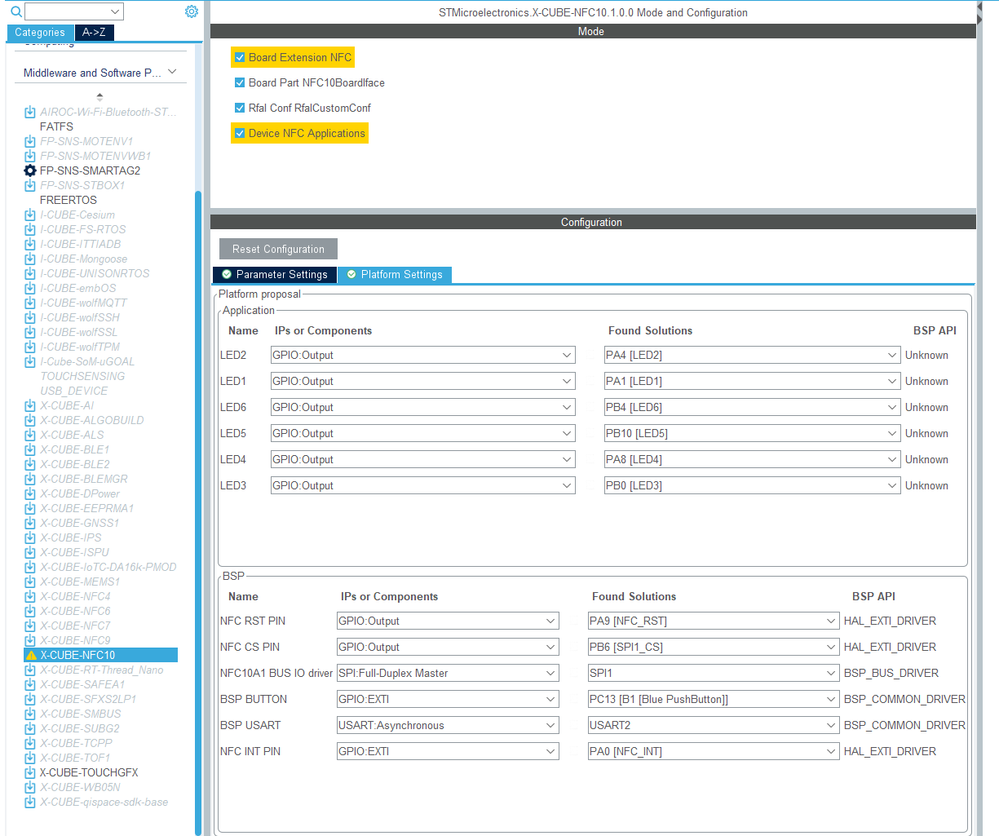The height and width of the screenshot is (836, 999).
Task: Open Parameter Settings tab
Action: pos(275,275)
